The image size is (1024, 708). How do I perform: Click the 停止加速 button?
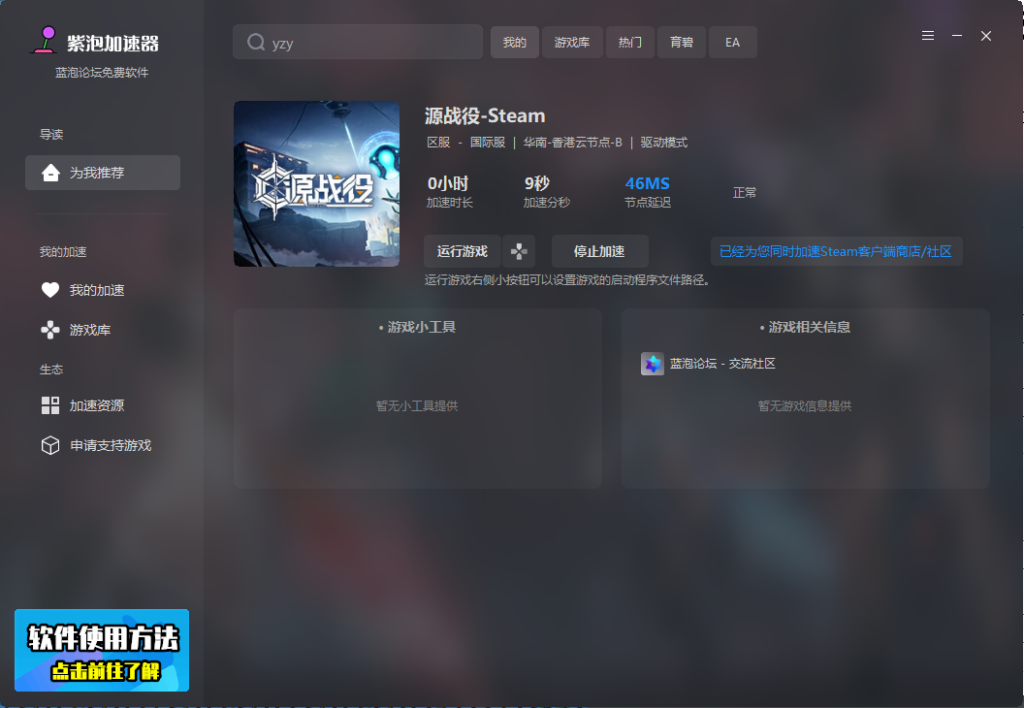tap(600, 251)
